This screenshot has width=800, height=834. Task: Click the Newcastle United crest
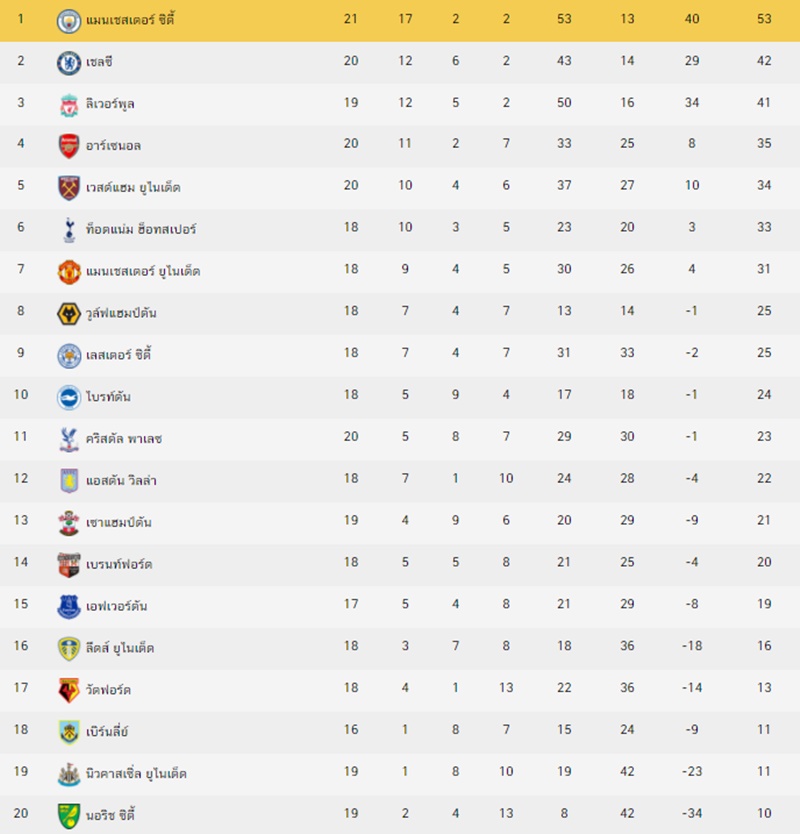pyautogui.click(x=69, y=774)
